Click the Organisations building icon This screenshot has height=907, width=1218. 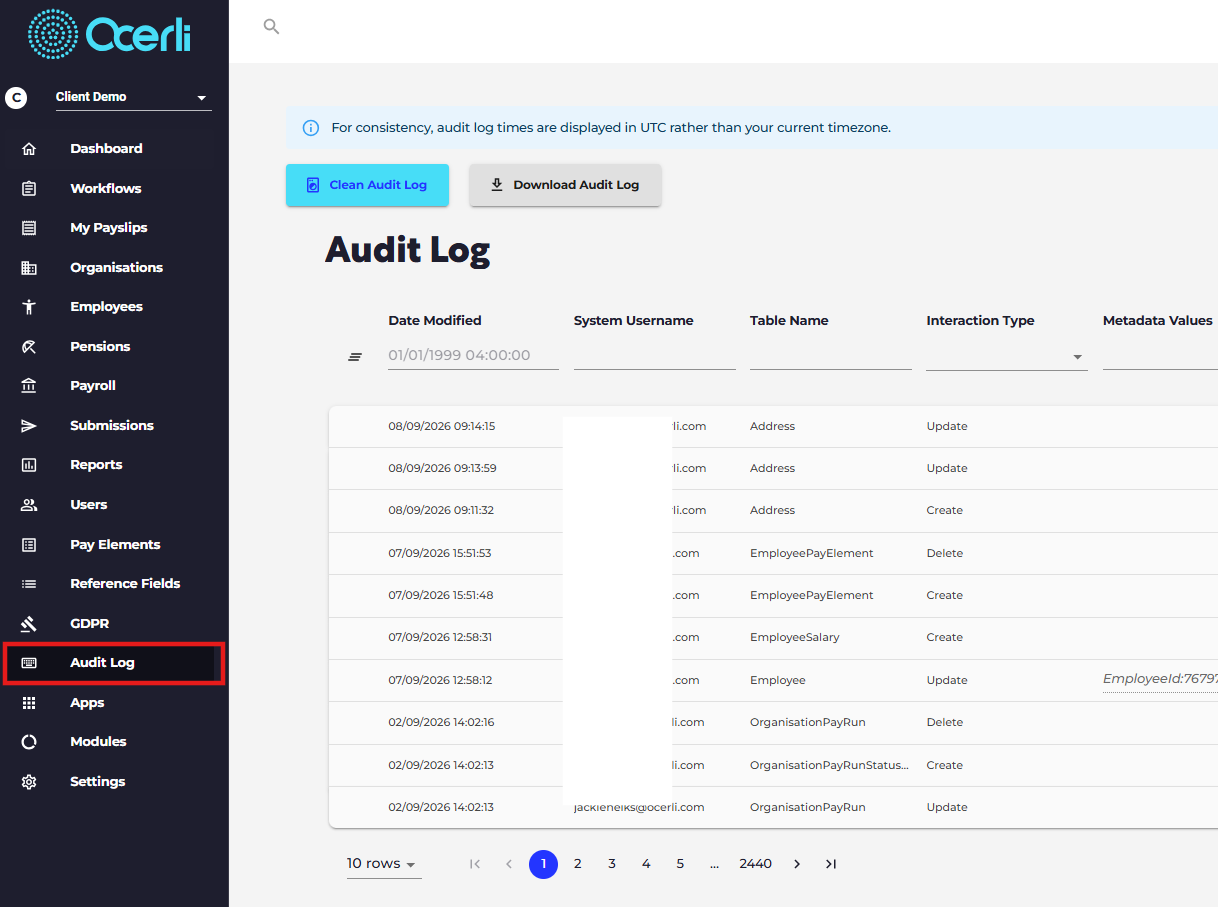[29, 268]
